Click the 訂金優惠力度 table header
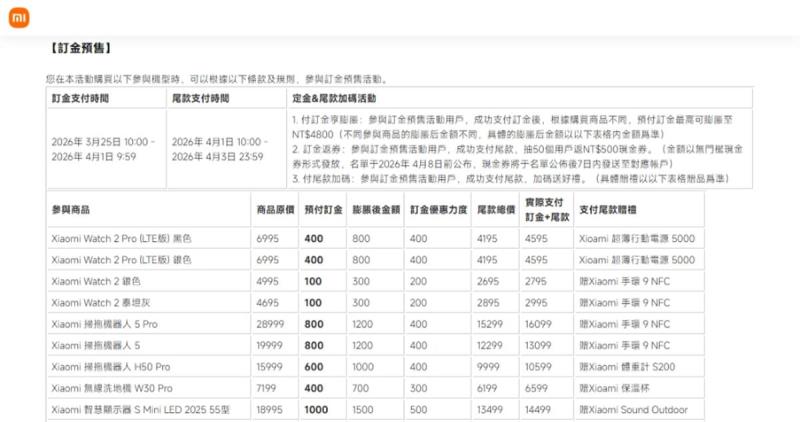 439,210
